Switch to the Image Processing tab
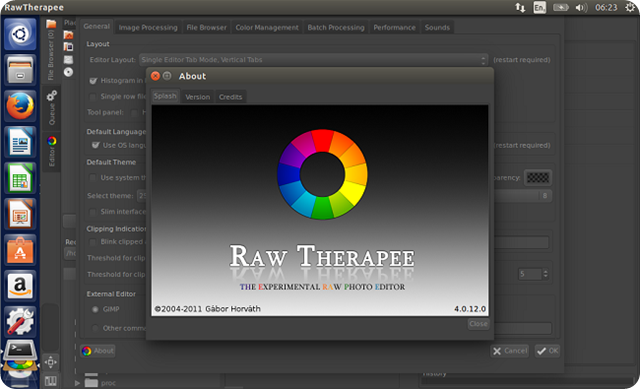The width and height of the screenshot is (640, 389). 148,27
